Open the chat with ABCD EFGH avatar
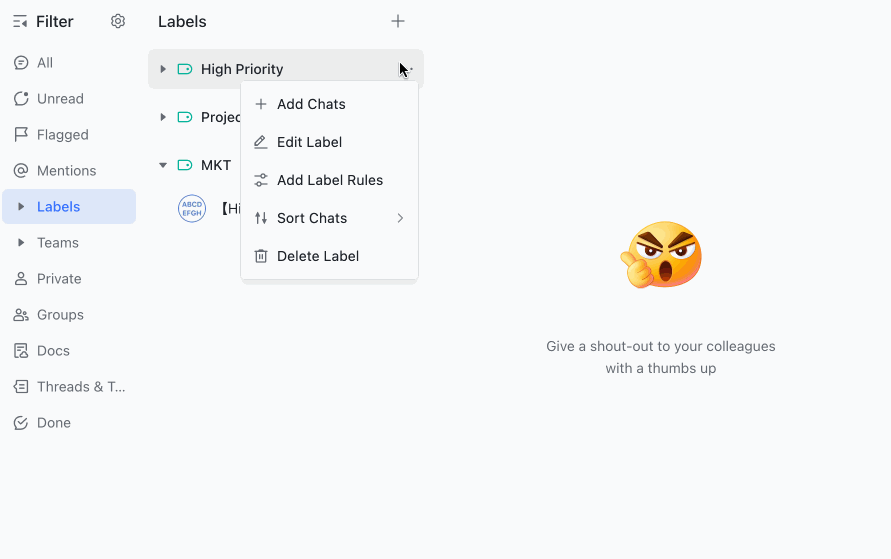 click(x=192, y=208)
